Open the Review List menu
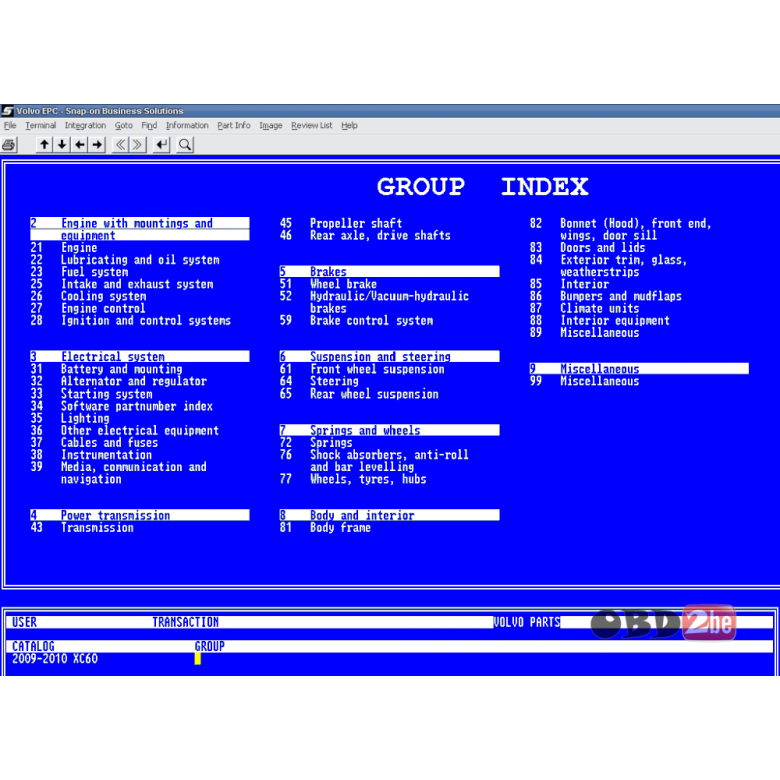 tap(311, 125)
